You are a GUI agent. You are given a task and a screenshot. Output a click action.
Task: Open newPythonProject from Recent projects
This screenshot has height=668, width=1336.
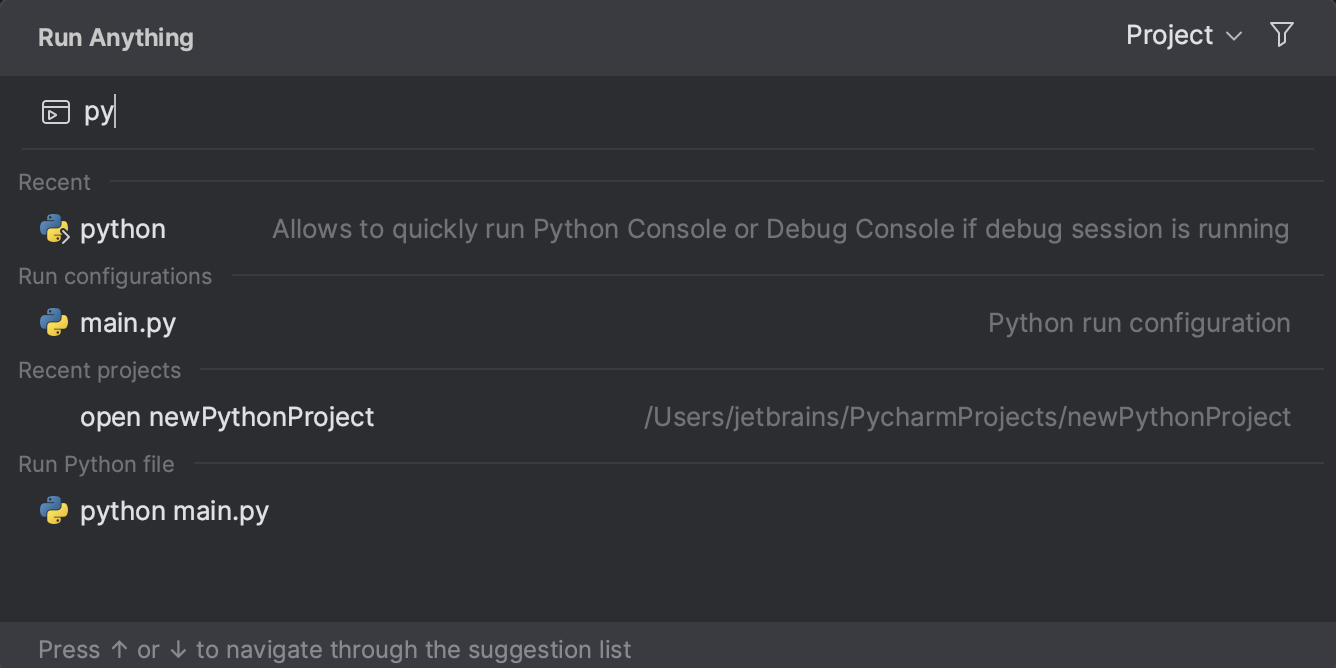pyautogui.click(x=227, y=416)
